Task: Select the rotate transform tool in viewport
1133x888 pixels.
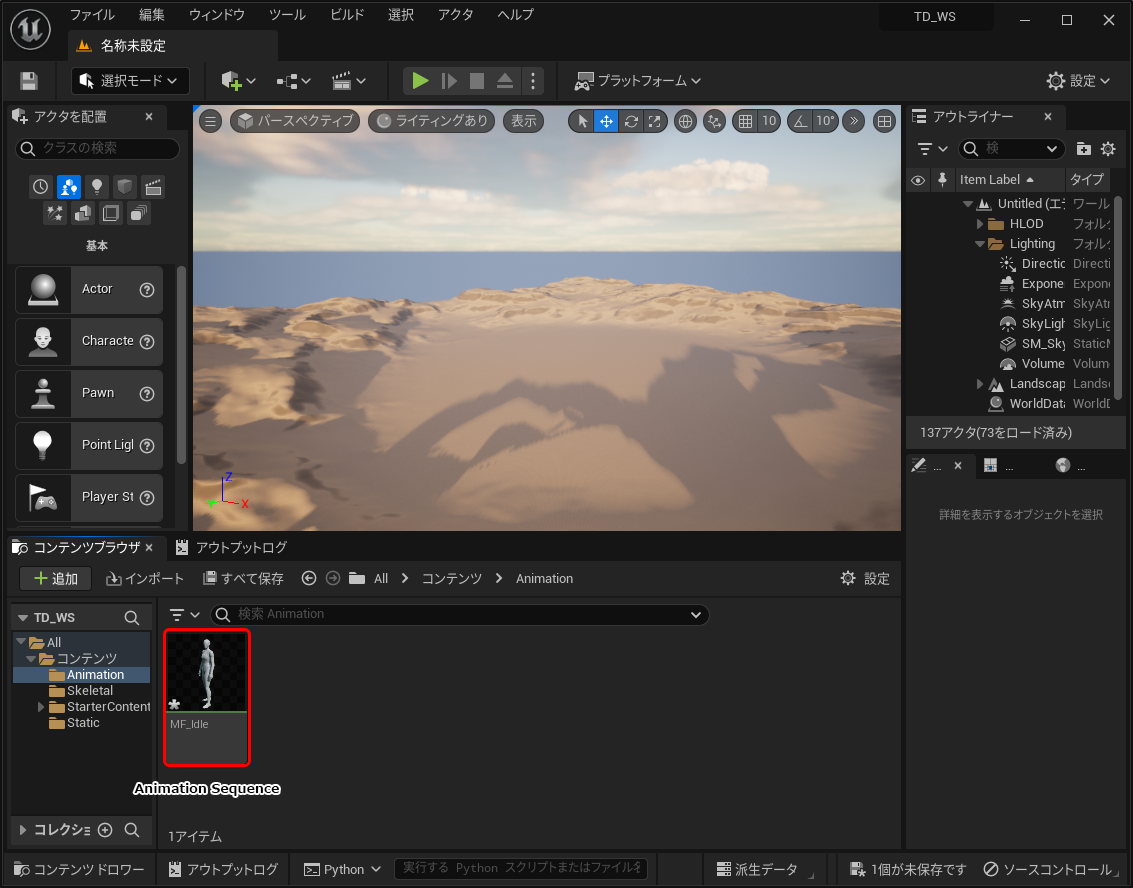Action: pos(630,121)
